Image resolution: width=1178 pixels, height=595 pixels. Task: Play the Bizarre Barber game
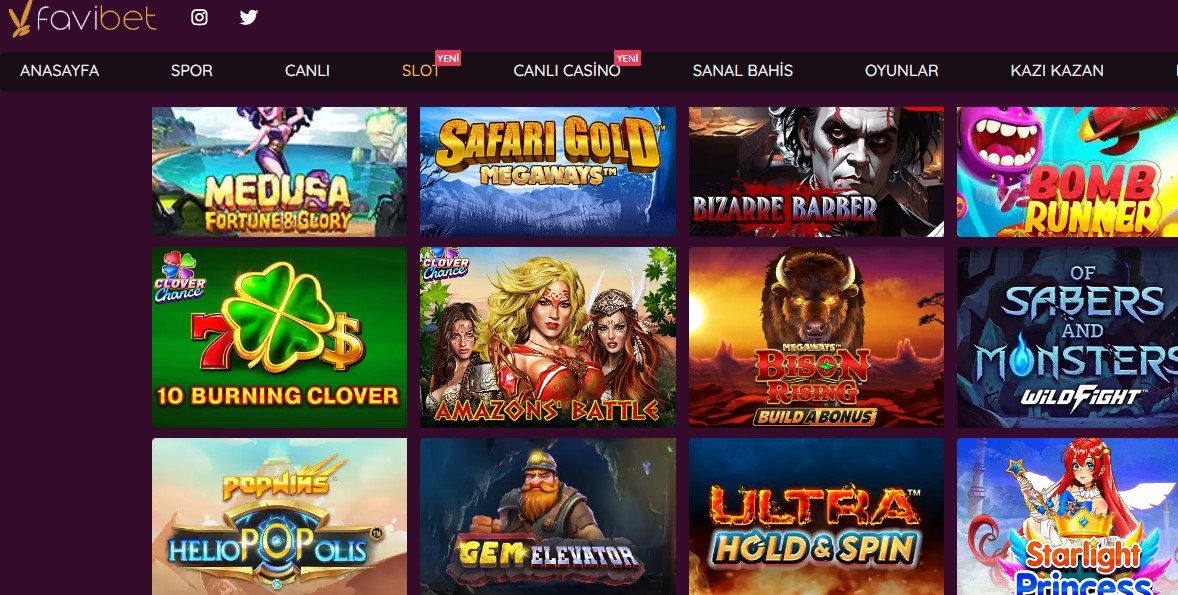[x=817, y=172]
